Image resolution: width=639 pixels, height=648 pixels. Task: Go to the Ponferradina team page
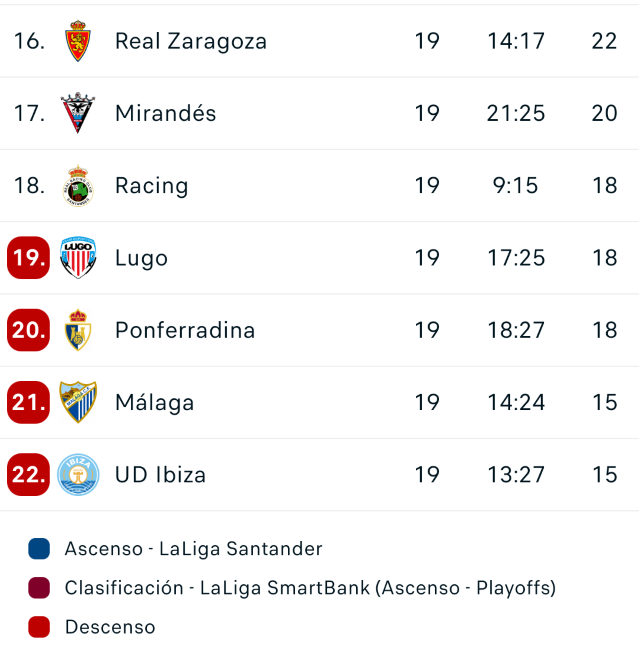185,330
